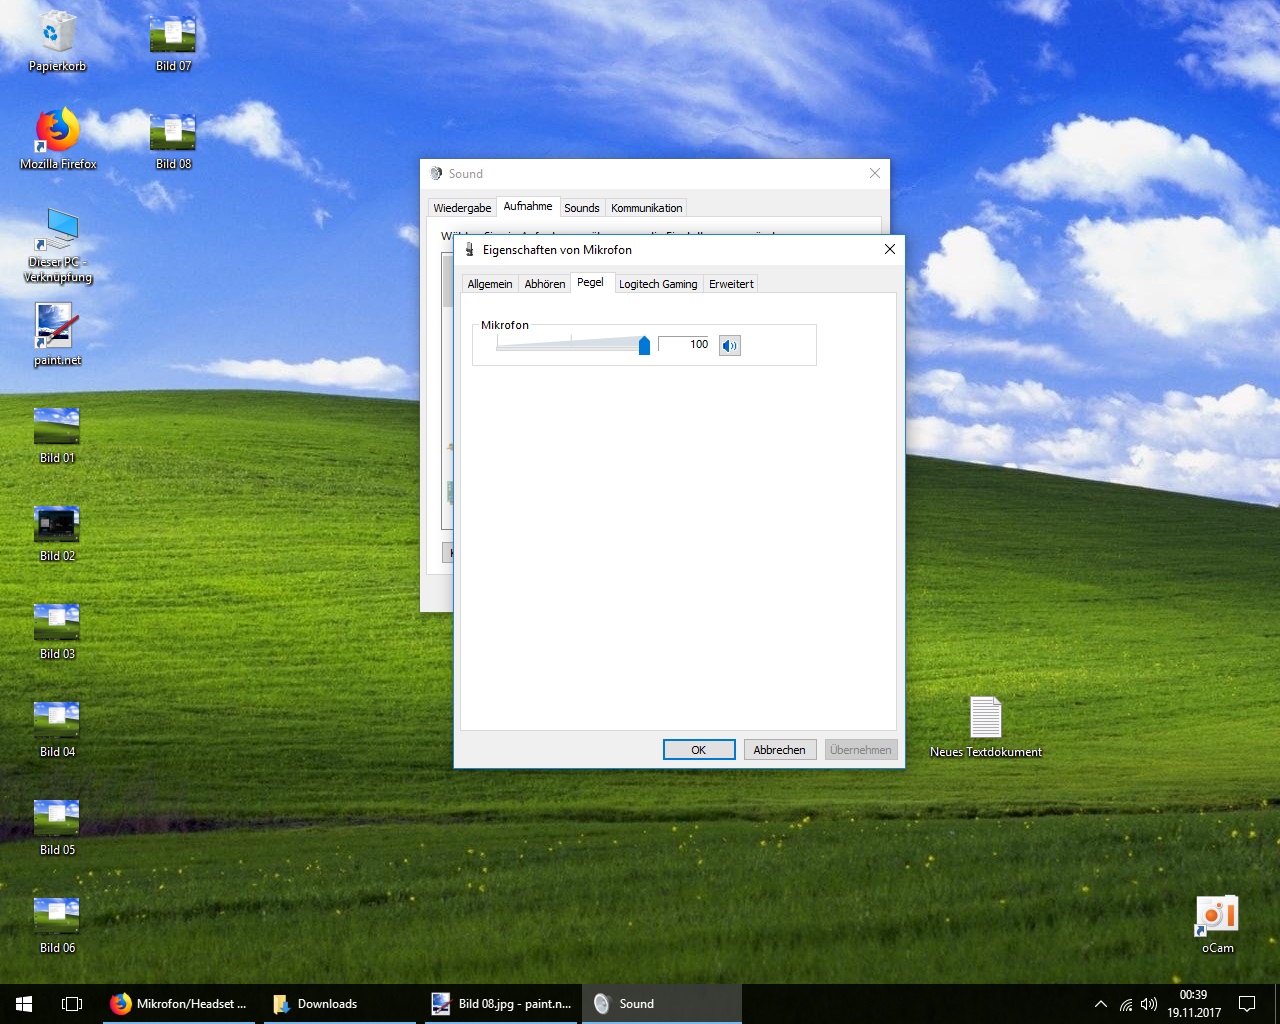
Task: Confirm with the OK button
Action: point(699,750)
